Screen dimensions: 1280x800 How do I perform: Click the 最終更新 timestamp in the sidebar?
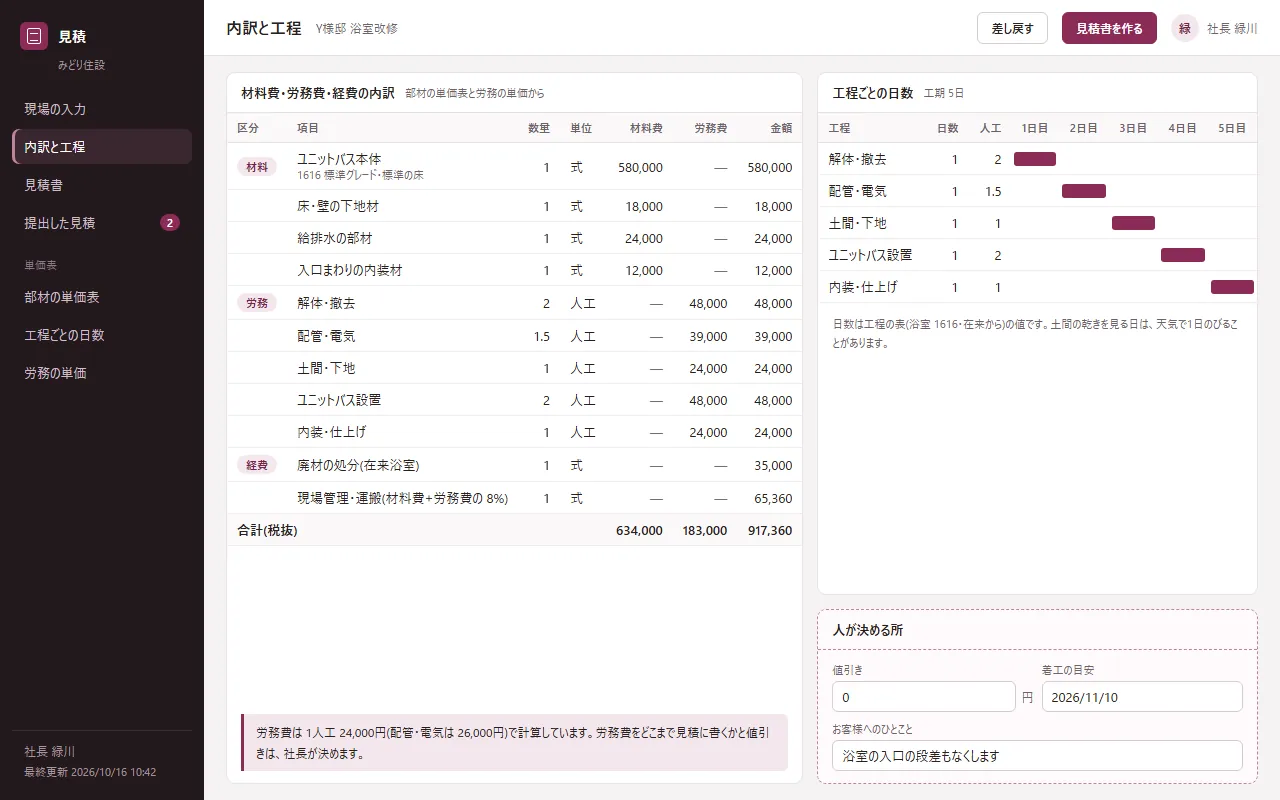[90, 772]
